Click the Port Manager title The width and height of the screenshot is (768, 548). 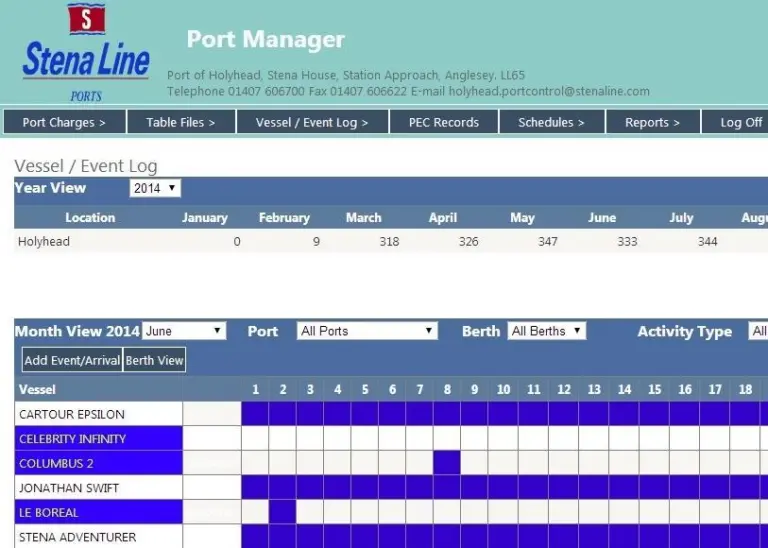pos(265,39)
